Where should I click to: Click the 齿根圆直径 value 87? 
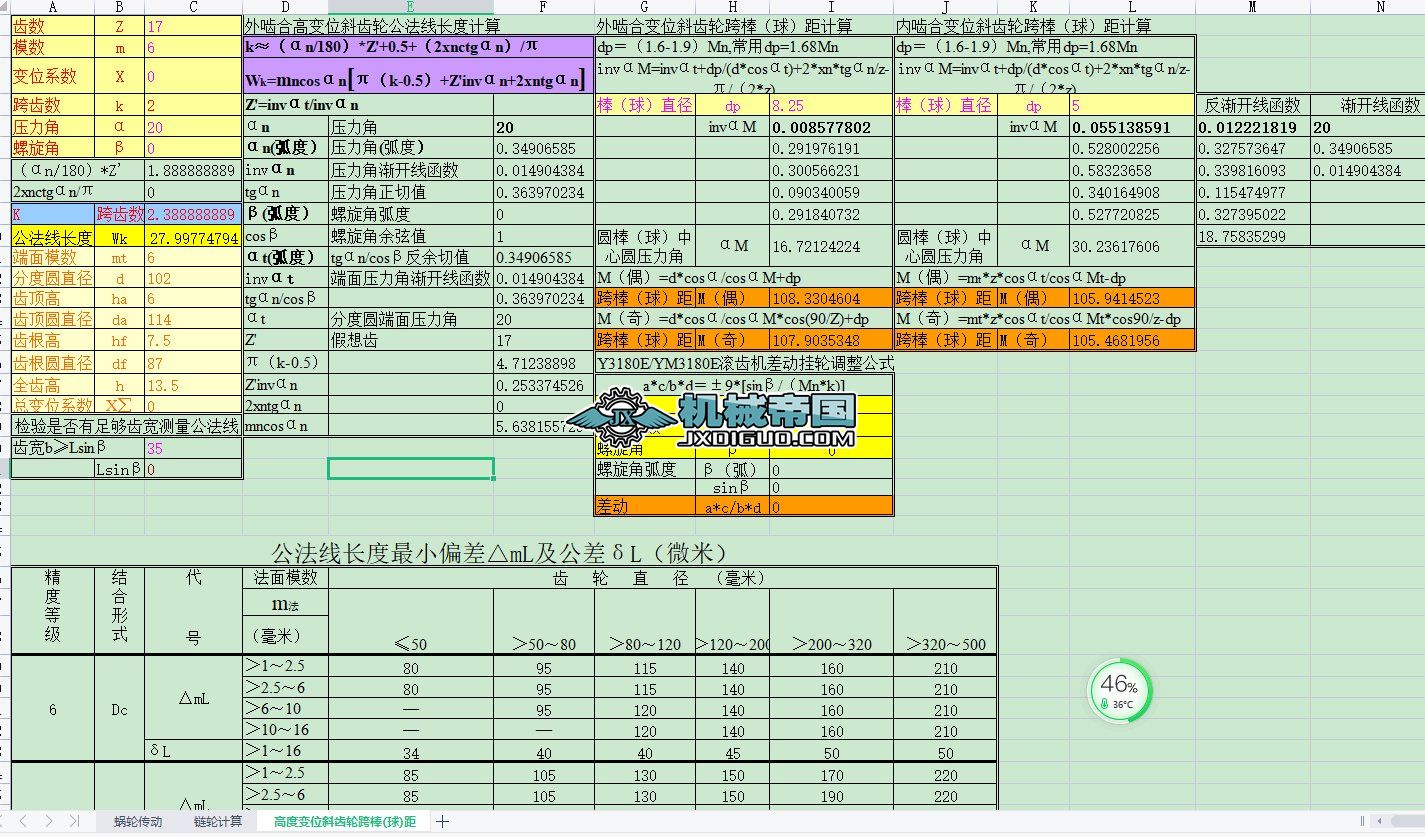(x=193, y=363)
